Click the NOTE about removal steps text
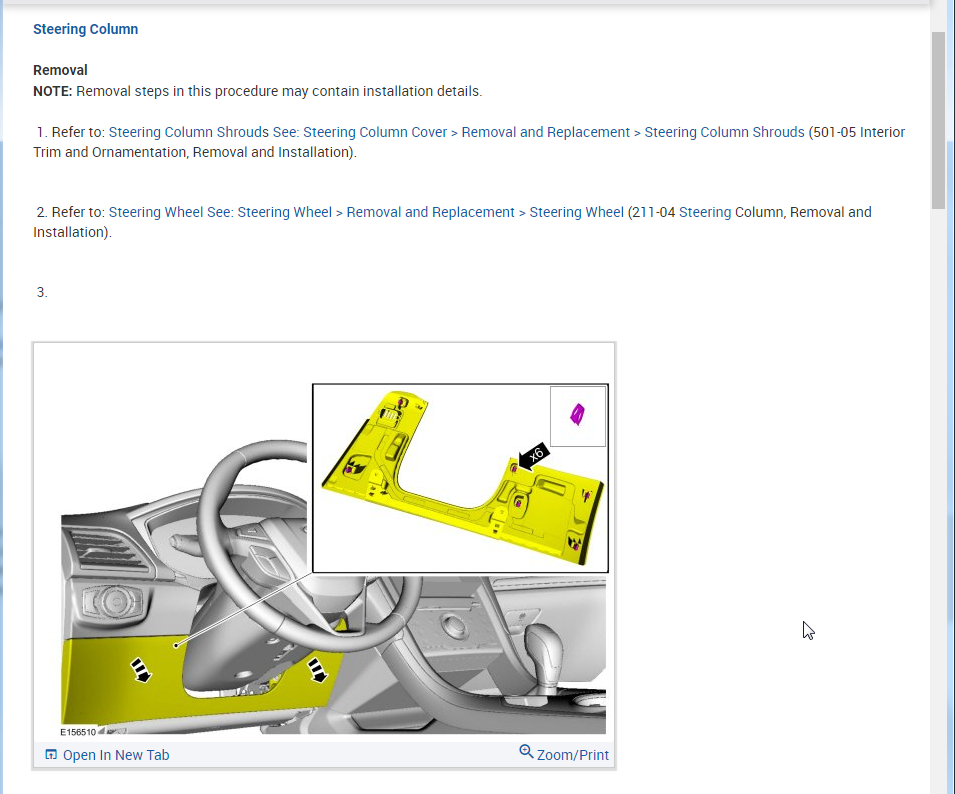955x794 pixels. (258, 91)
